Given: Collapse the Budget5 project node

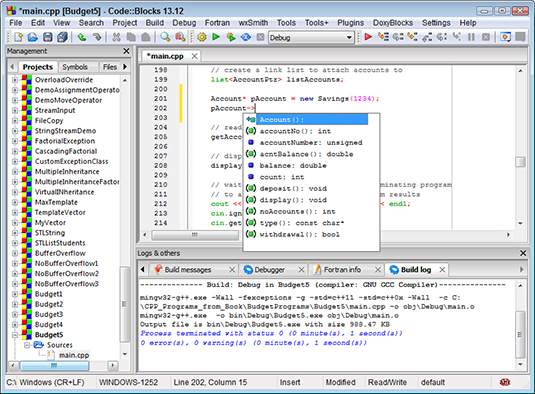Looking at the screenshot, I should [x=15, y=335].
